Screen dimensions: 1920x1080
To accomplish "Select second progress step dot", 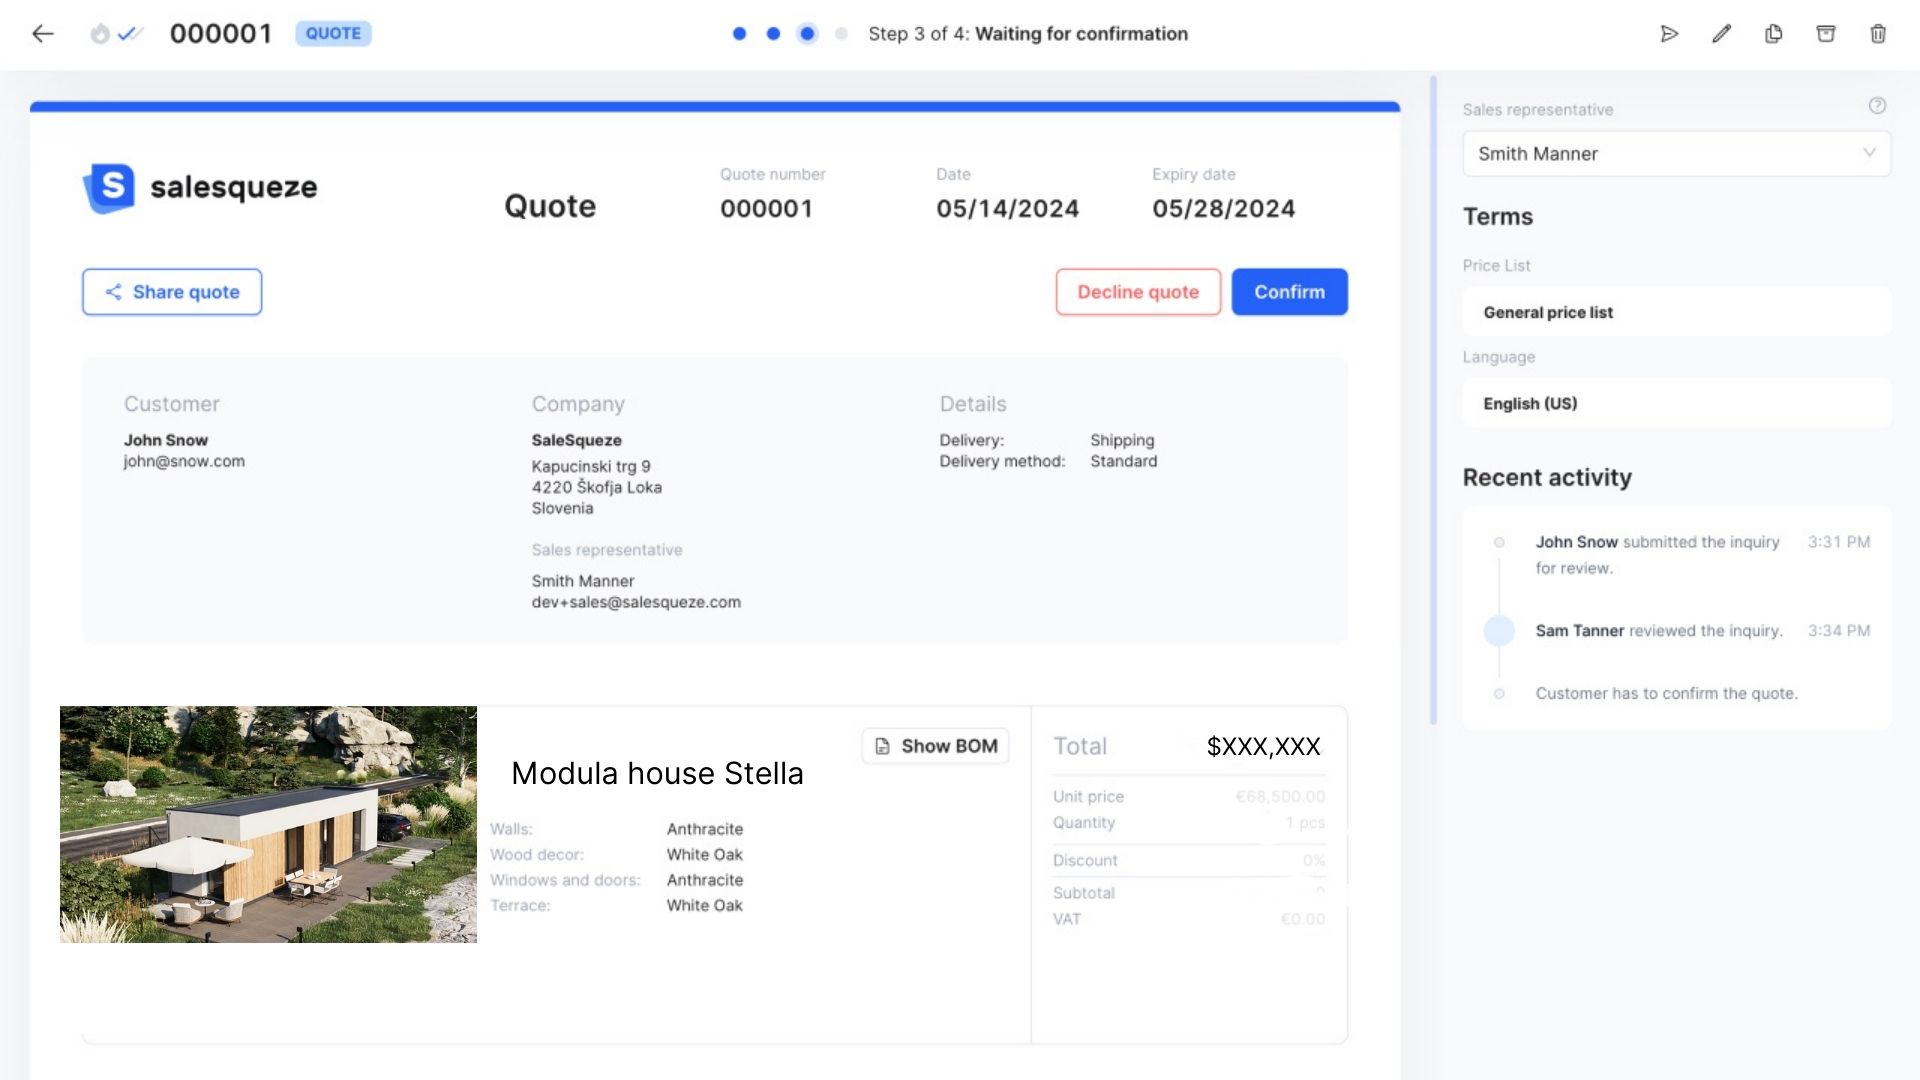I will tap(773, 34).
